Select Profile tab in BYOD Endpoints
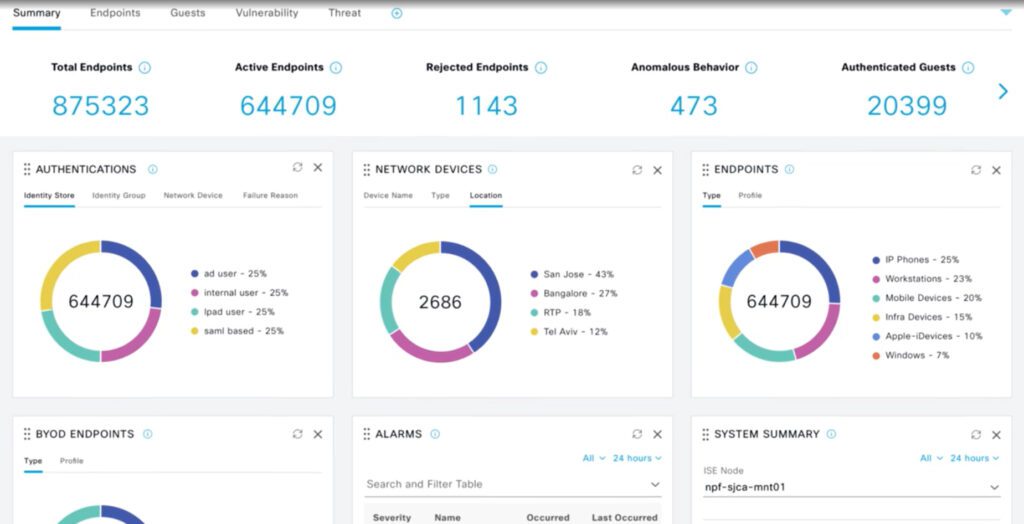Viewport: 1024px width, 524px height. (72, 461)
